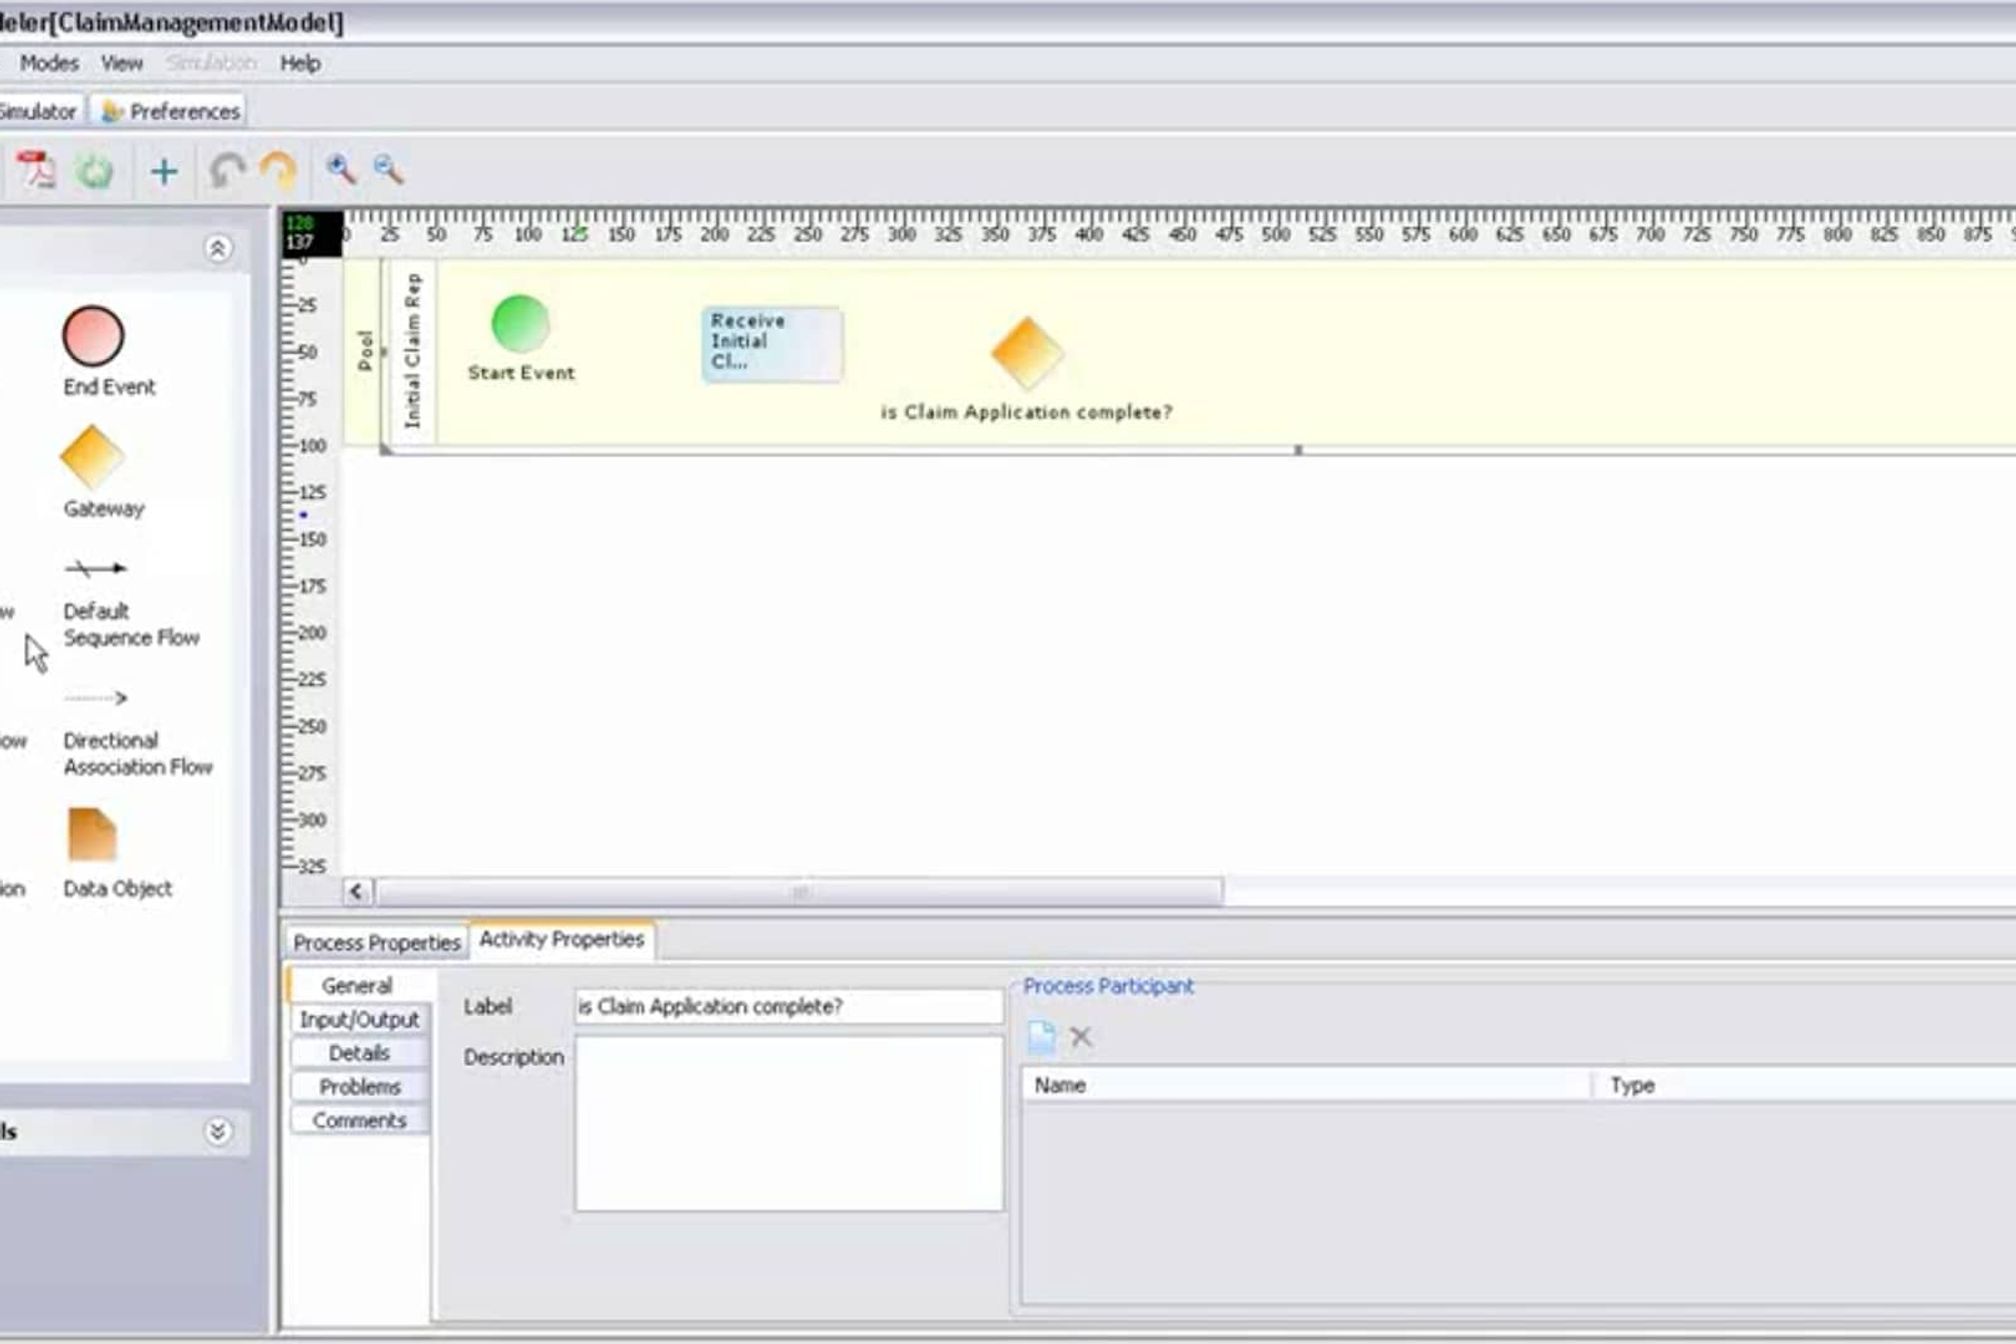The width and height of the screenshot is (2016, 1344).
Task: Switch to the Process Properties tab
Action: 376,942
